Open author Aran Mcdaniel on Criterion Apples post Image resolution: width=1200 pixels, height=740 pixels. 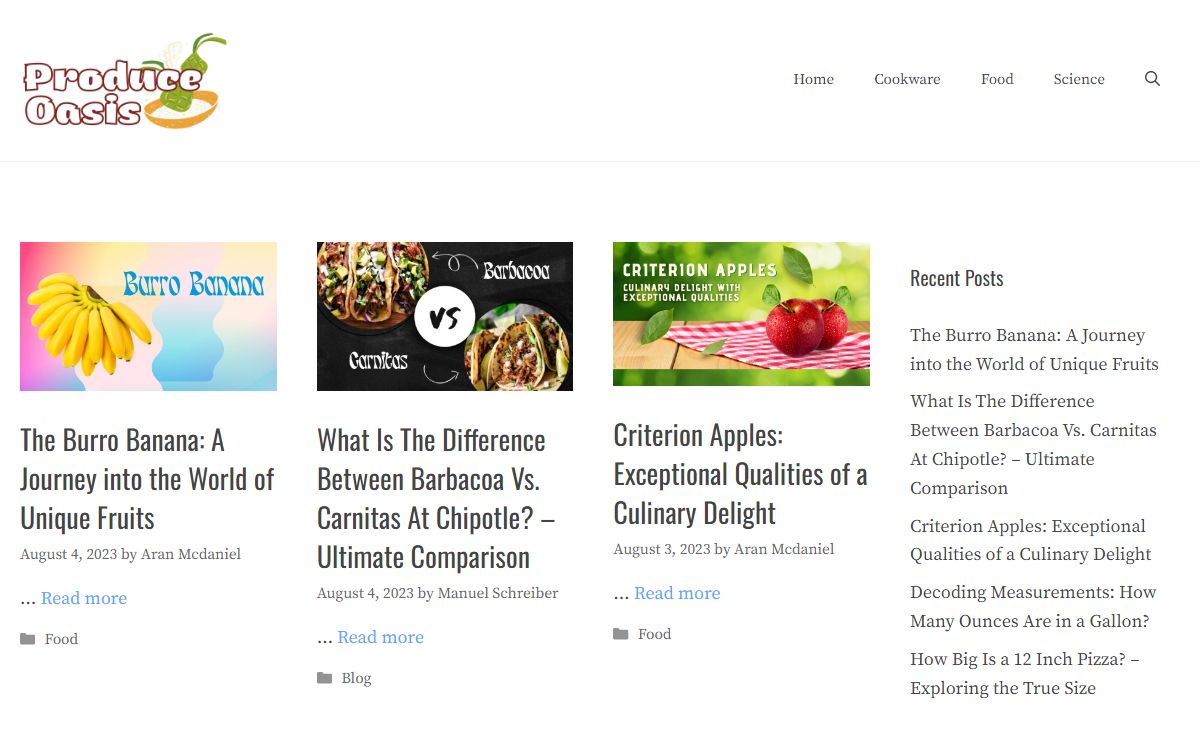point(784,549)
